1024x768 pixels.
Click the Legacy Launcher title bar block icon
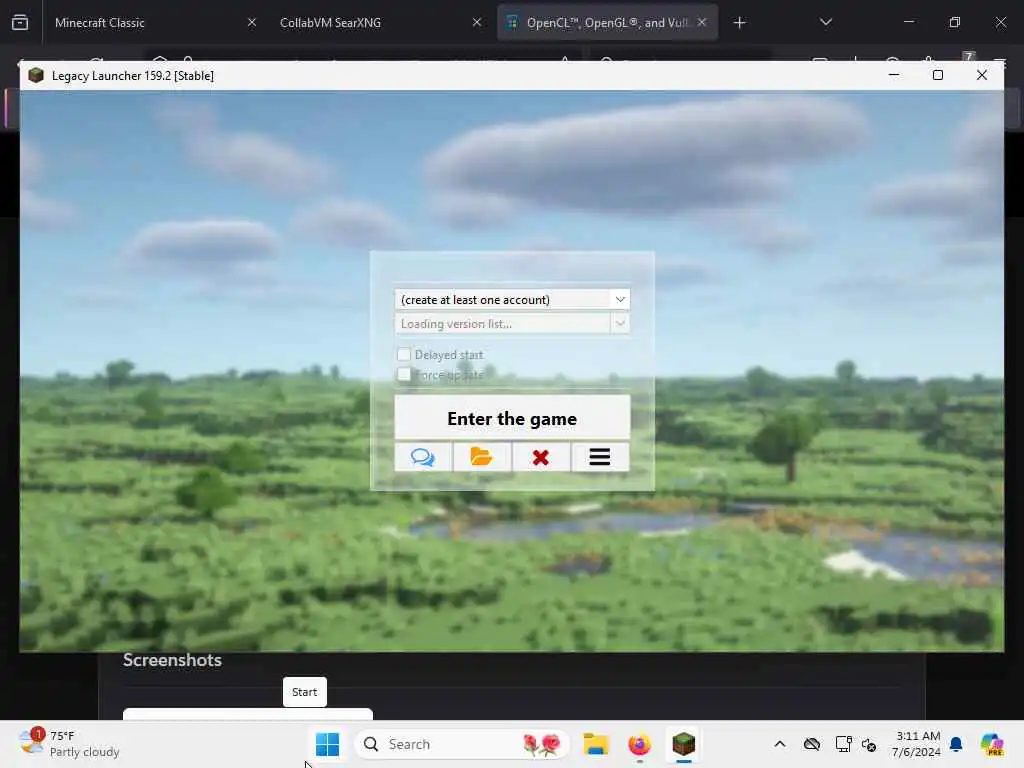point(36,75)
